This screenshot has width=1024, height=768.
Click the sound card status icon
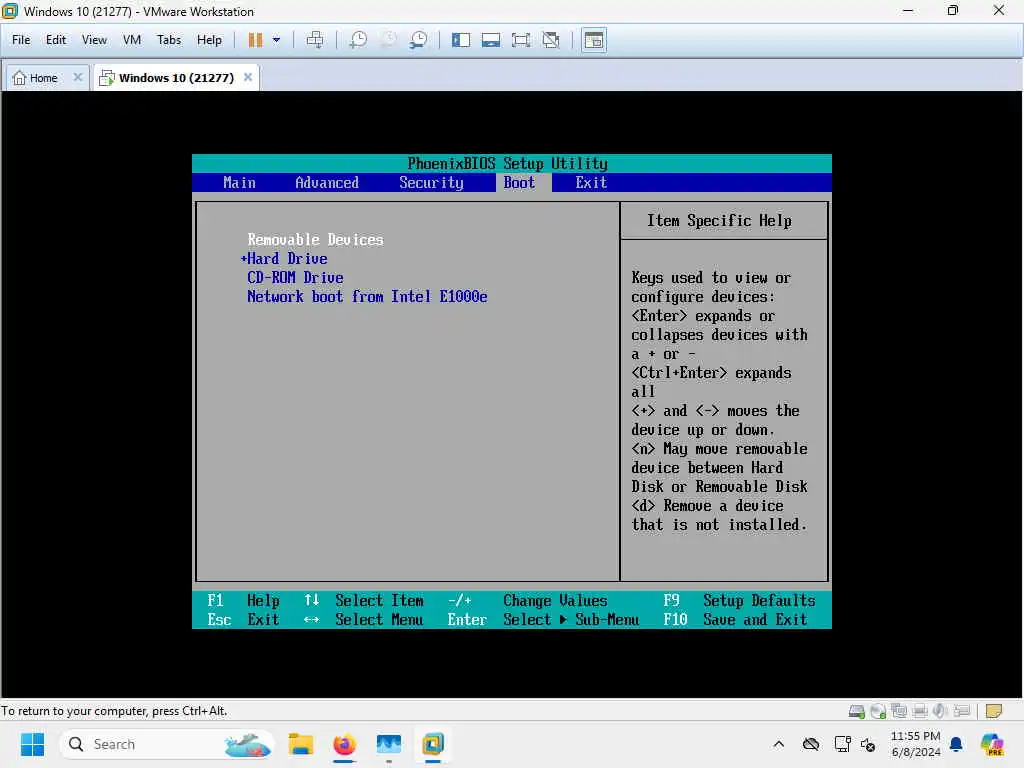coord(940,711)
